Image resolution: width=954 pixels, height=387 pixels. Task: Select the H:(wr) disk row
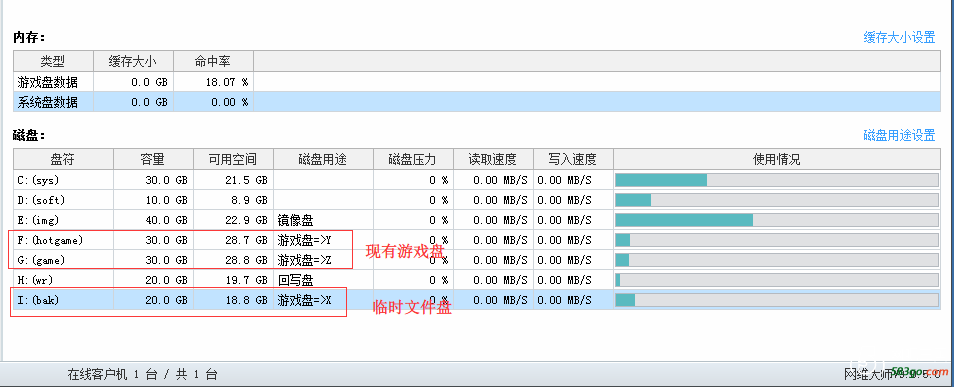click(x=477, y=280)
